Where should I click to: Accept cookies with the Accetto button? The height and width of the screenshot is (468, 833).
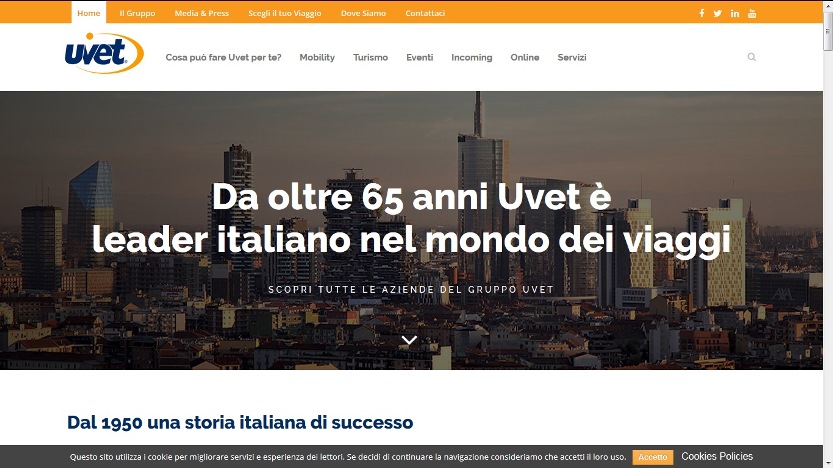pos(653,457)
